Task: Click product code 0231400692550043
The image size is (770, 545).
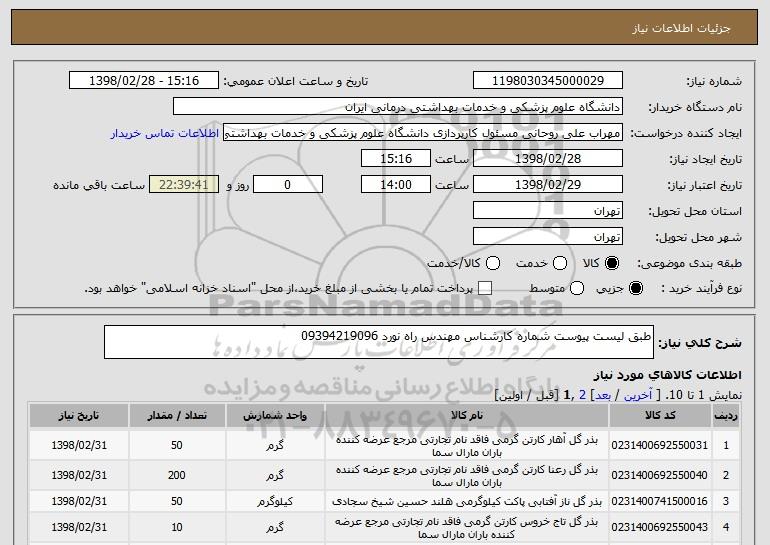Action: pos(660,527)
